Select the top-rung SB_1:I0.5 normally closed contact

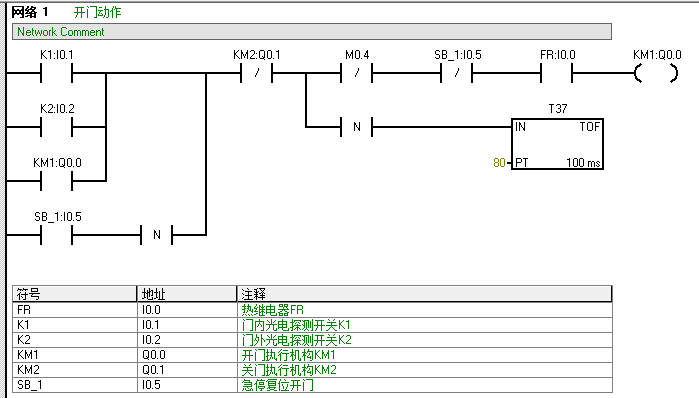pos(456,73)
